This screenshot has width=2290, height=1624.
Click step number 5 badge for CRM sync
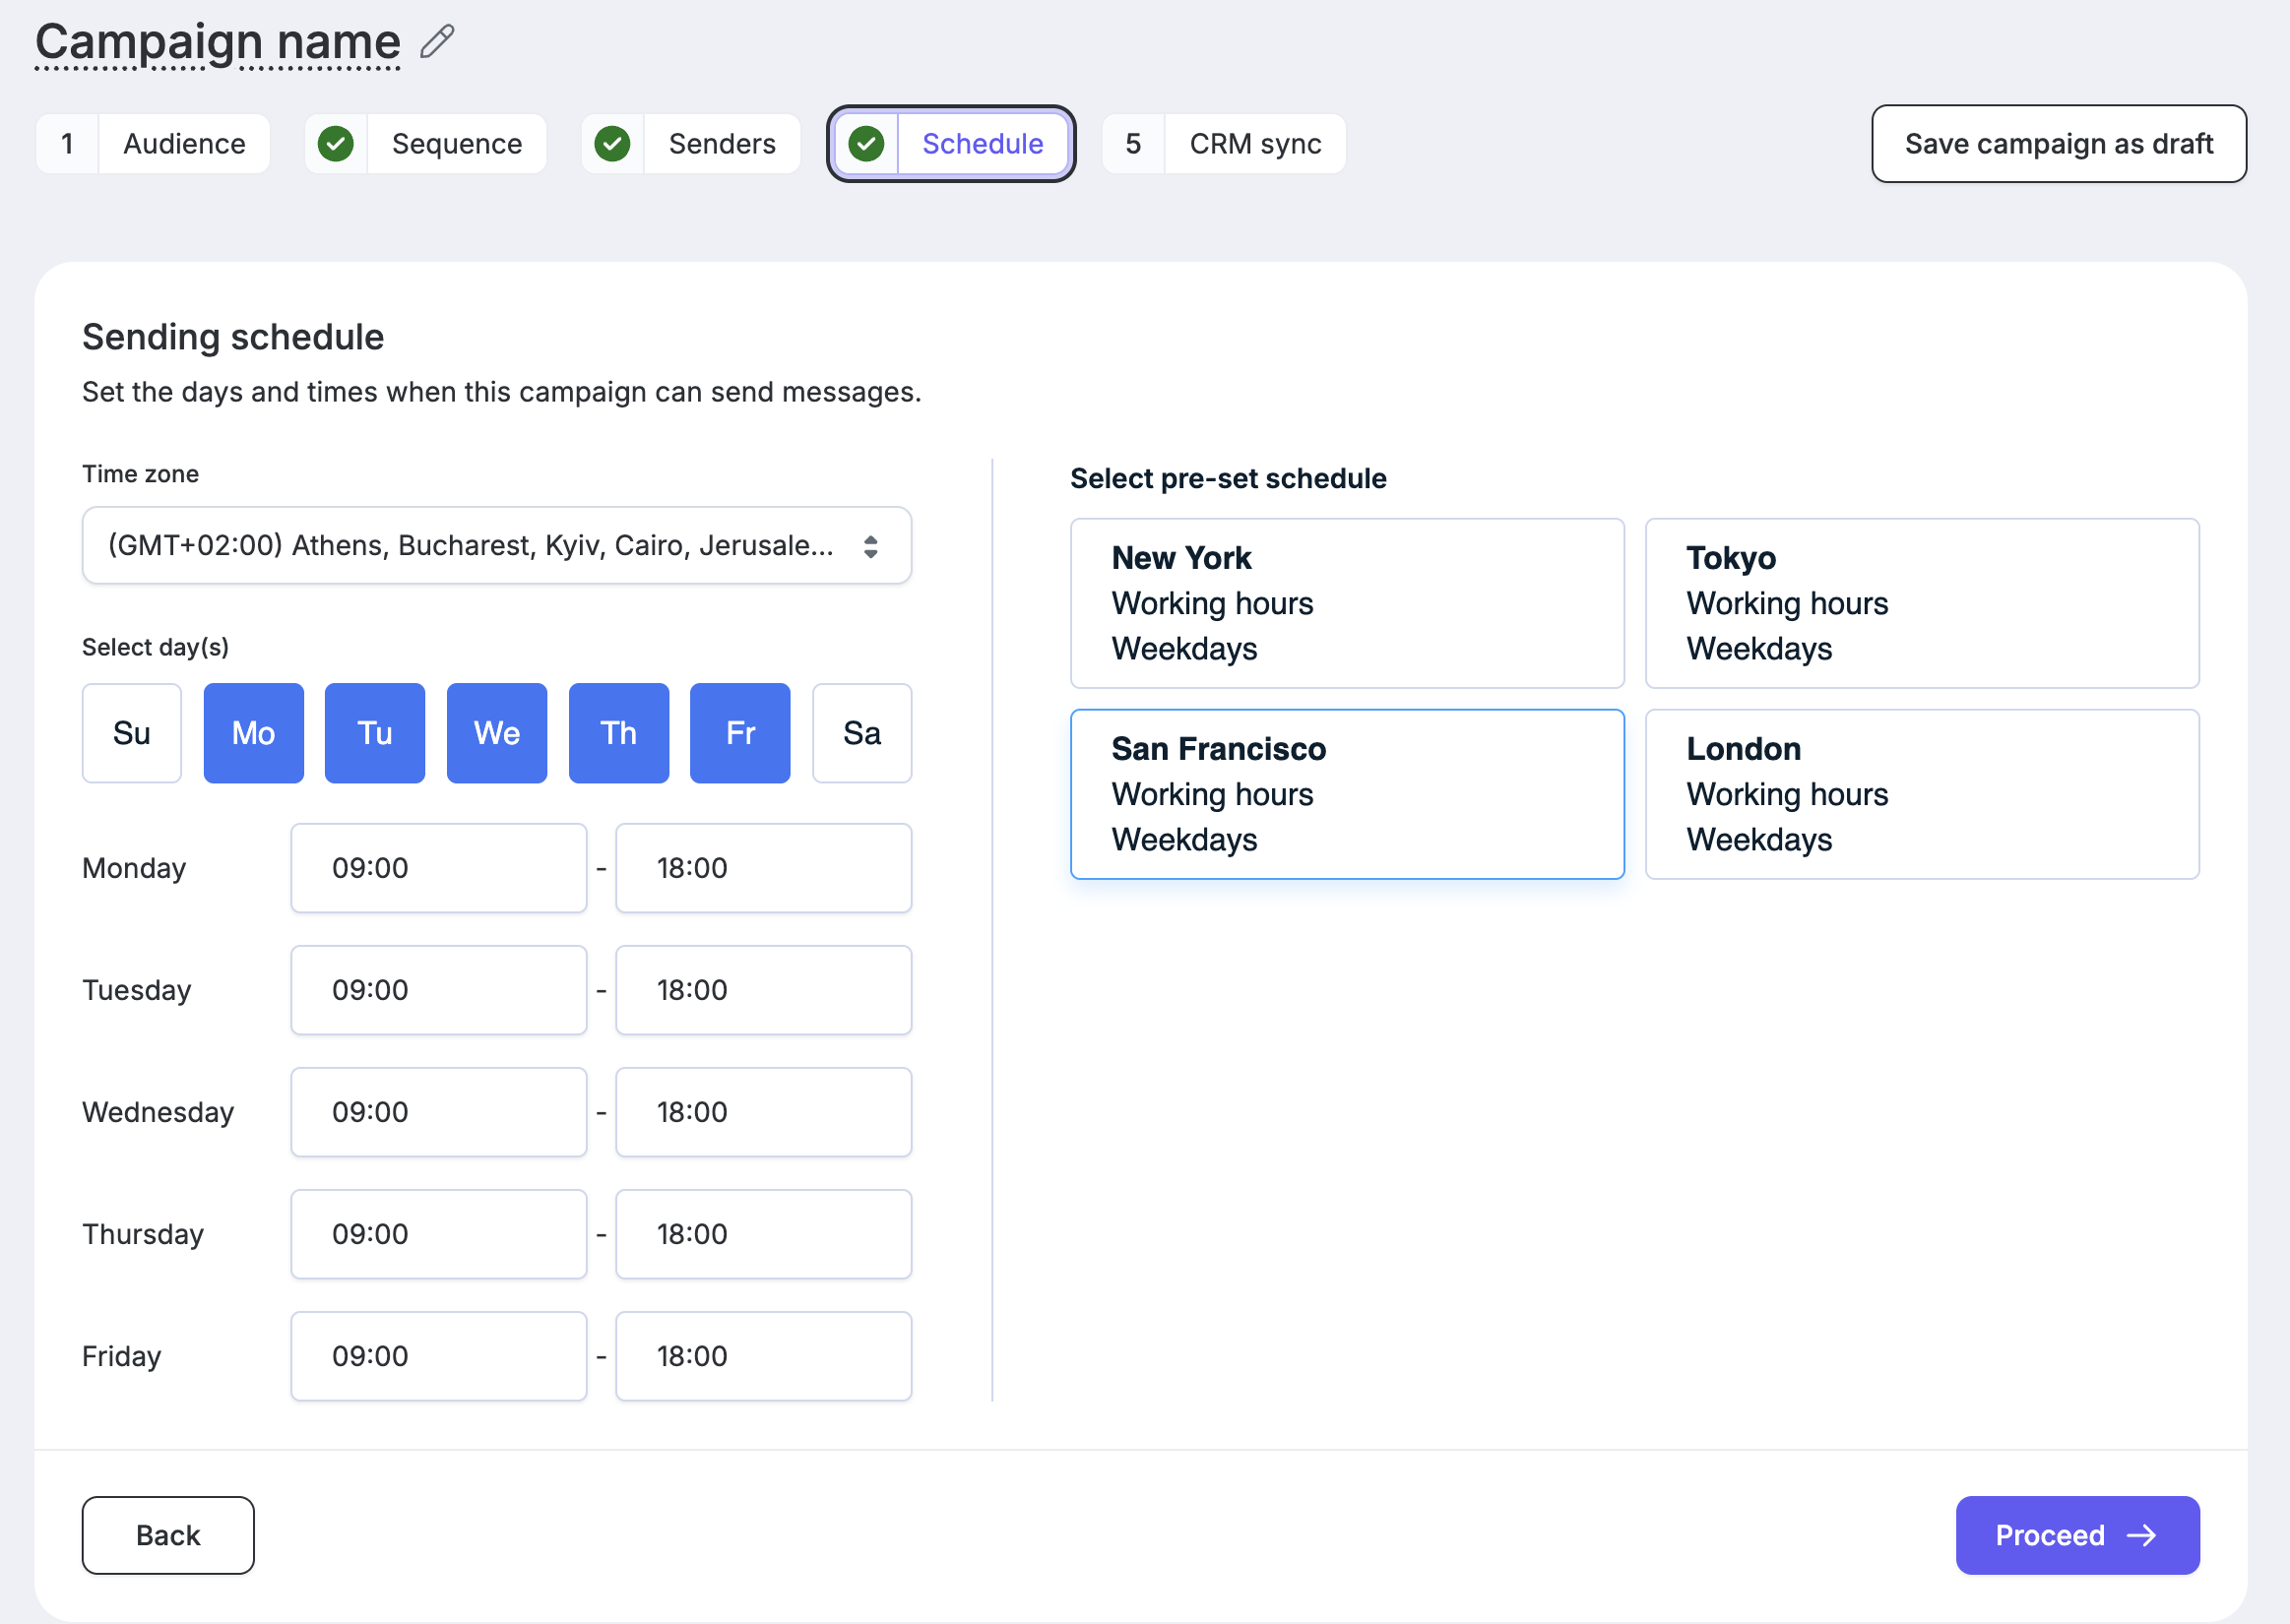(x=1133, y=144)
